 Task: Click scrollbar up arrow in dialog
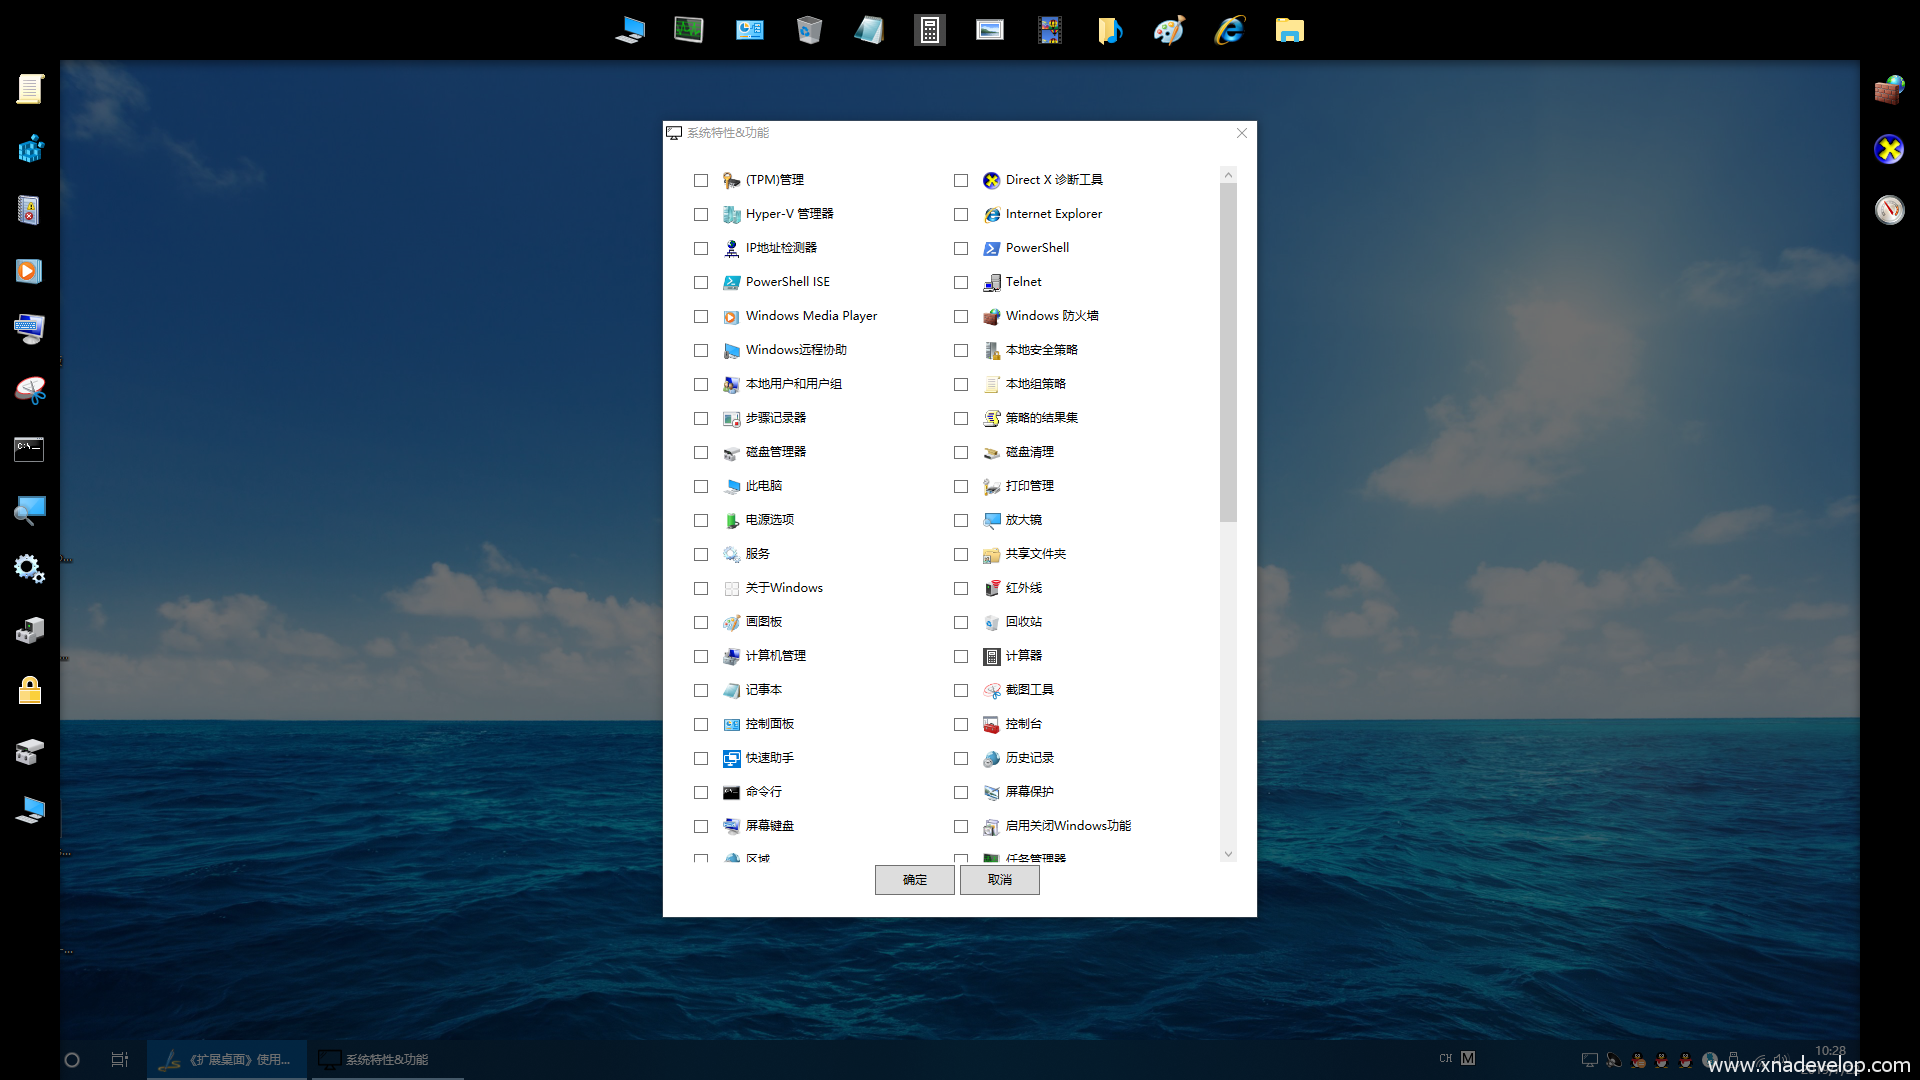click(1229, 175)
